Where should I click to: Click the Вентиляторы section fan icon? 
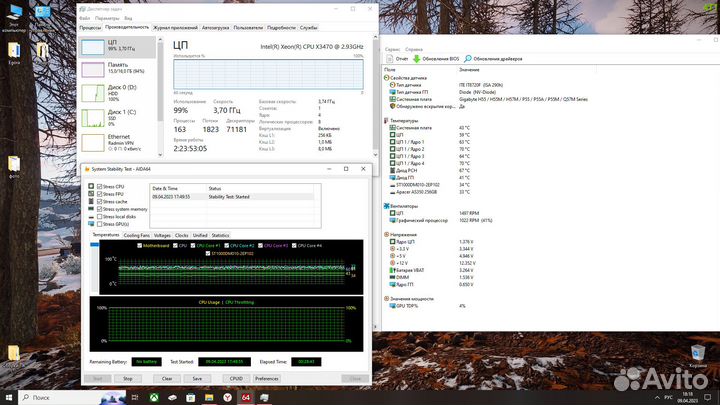pos(386,206)
